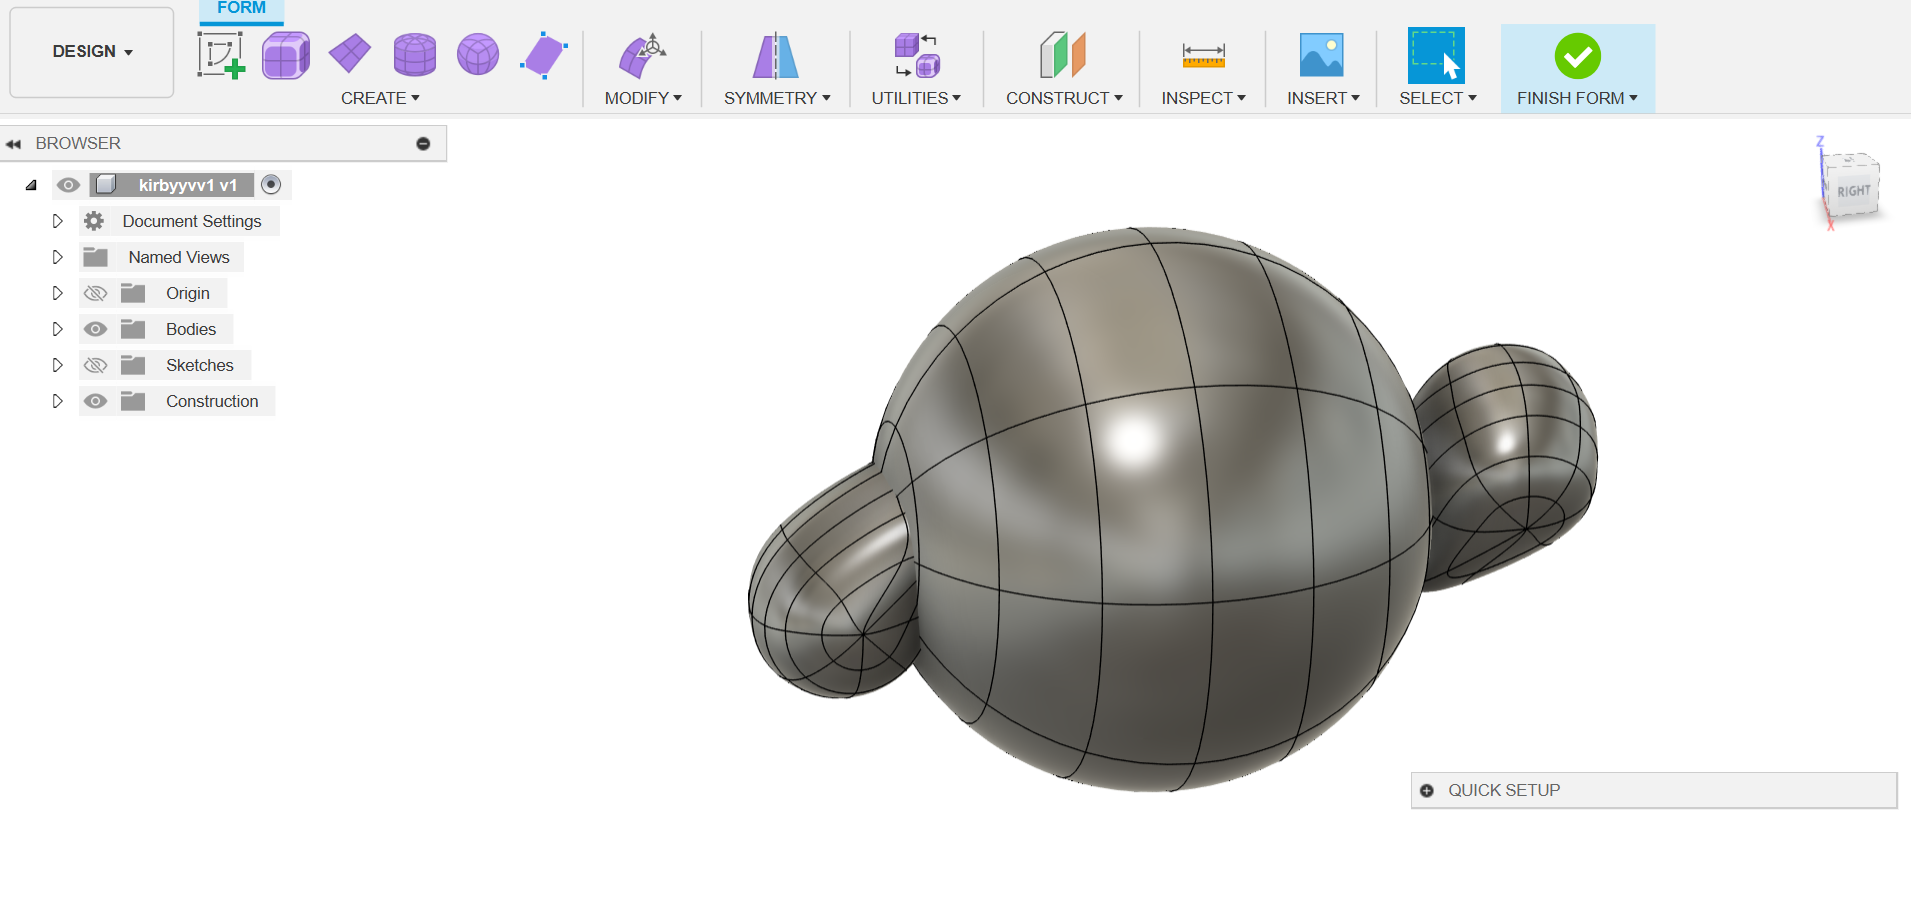This screenshot has width=1911, height=898.
Task: Select the Bodies label
Action: (x=191, y=329)
